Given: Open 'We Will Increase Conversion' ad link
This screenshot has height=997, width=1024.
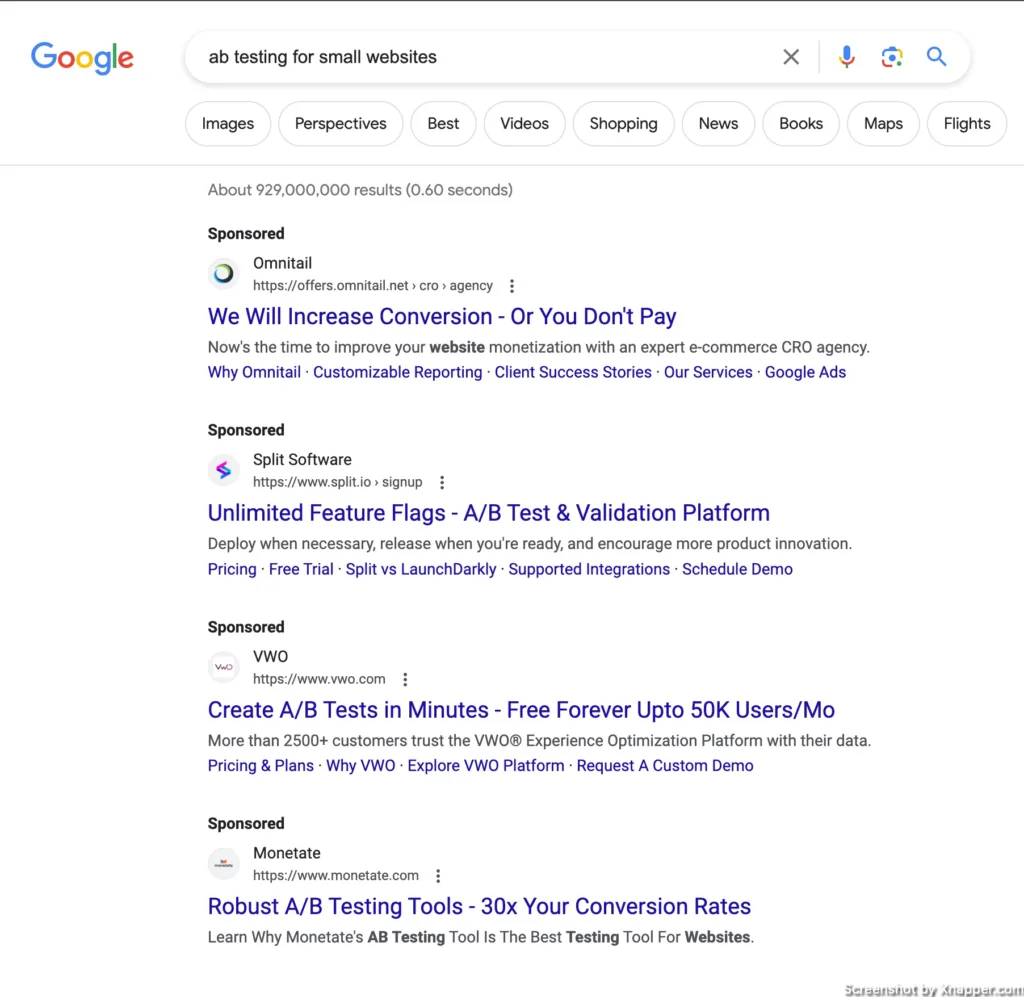Looking at the screenshot, I should pyautogui.click(x=442, y=317).
